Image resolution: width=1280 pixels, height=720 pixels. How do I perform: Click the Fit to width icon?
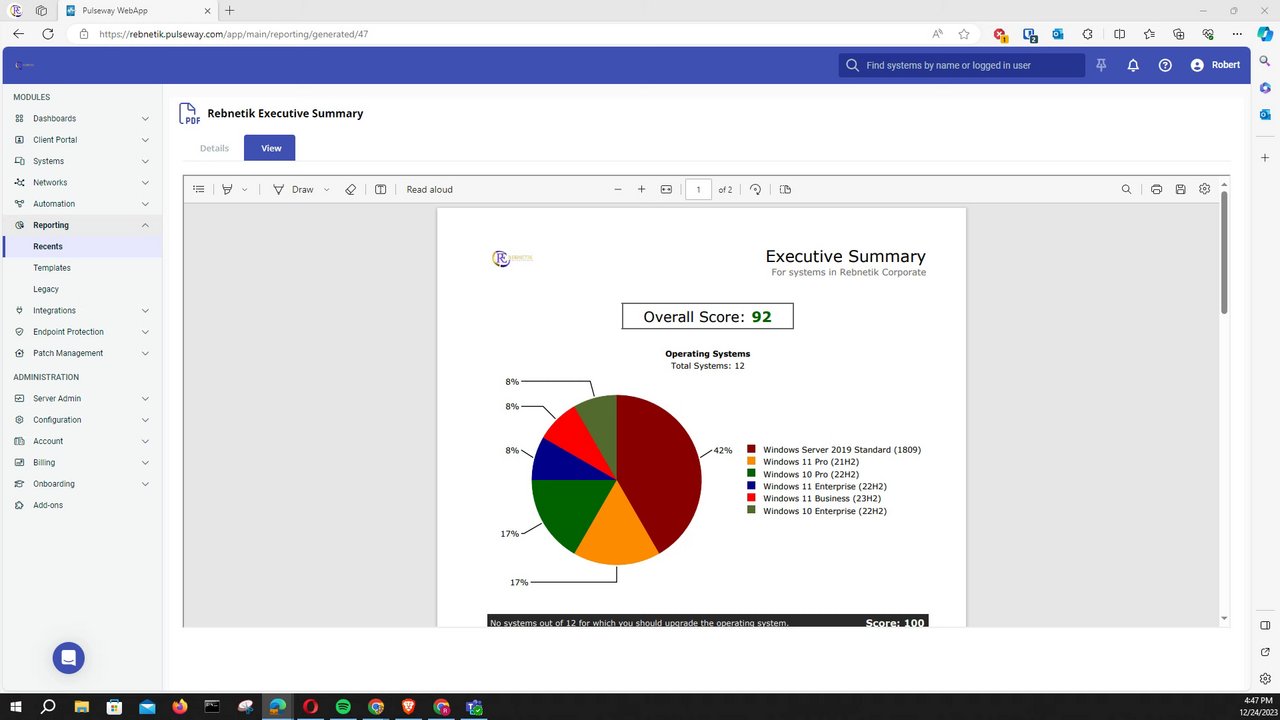point(666,189)
